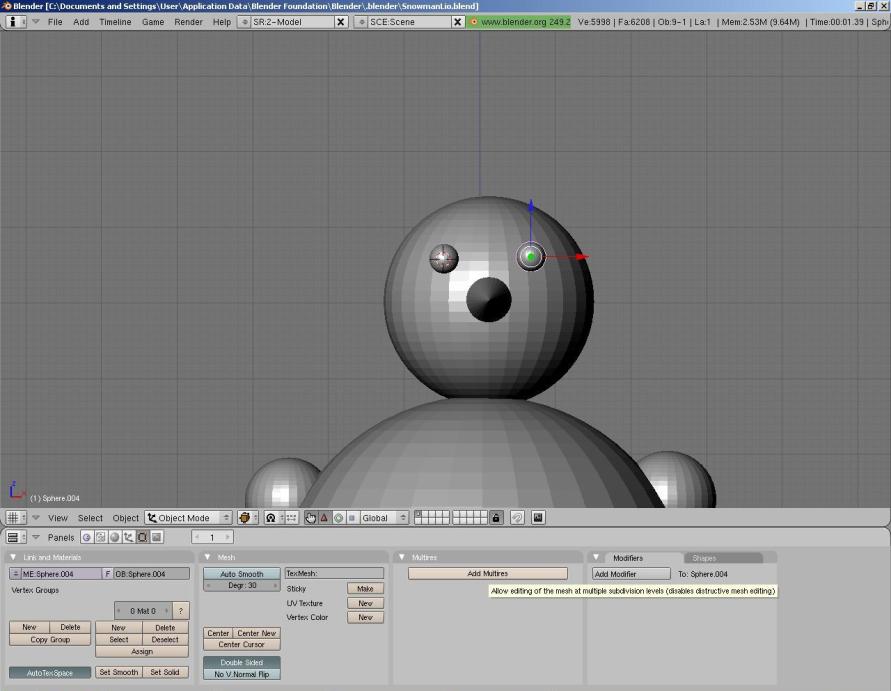This screenshot has height=691, width=891.
Task: Click the Logic buttons Pac-man icon
Action: [x=88, y=537]
